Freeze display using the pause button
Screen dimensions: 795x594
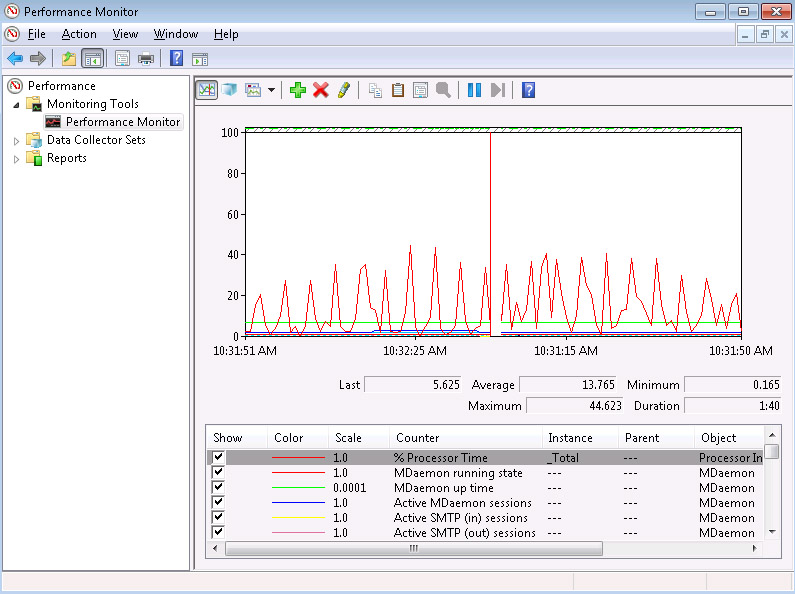click(x=474, y=90)
